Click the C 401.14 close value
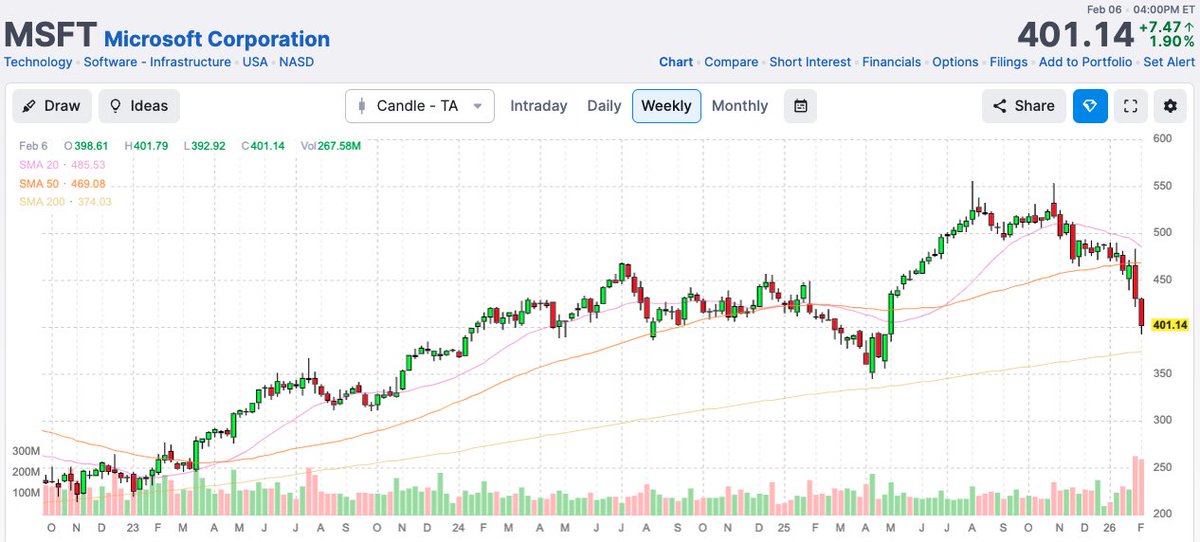 (x=263, y=146)
